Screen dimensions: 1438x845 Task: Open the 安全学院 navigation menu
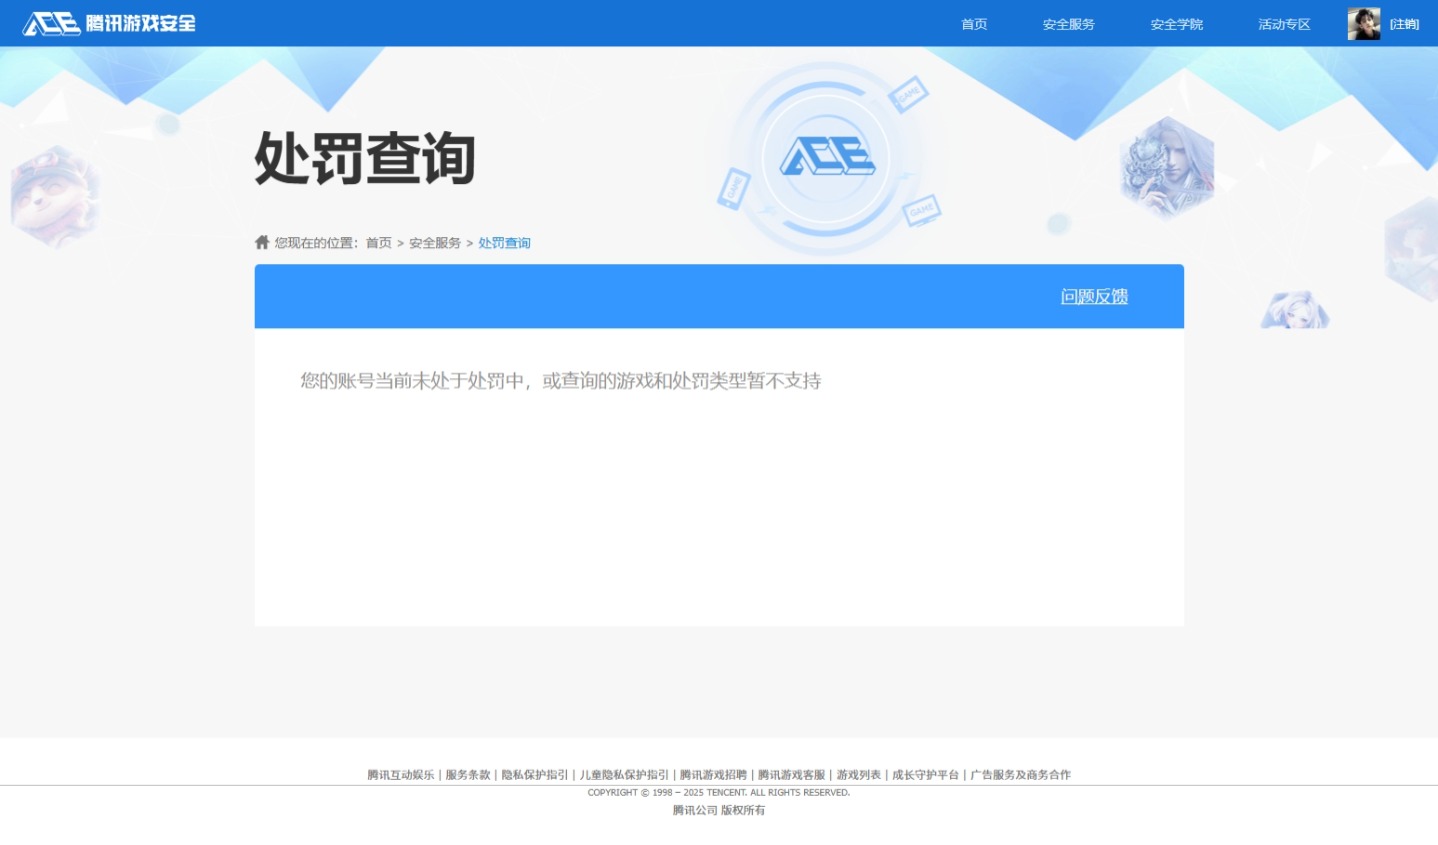coord(1175,24)
